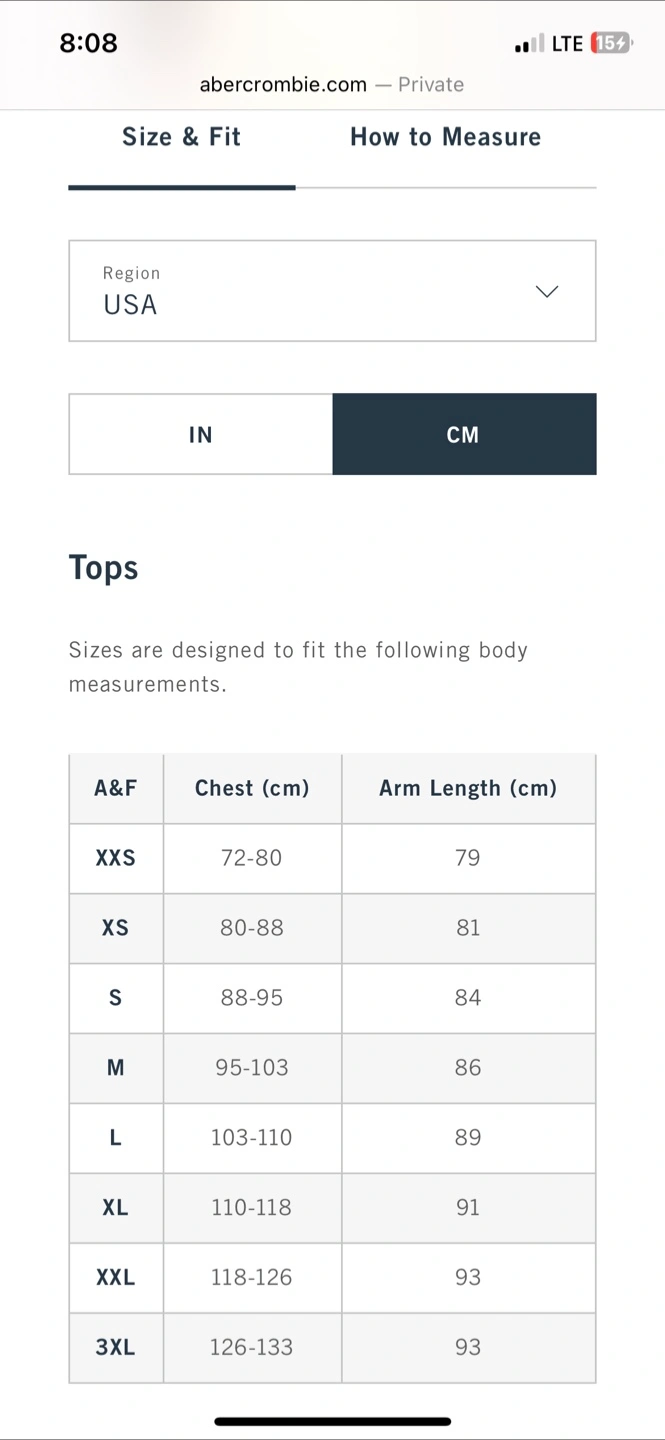Image resolution: width=665 pixels, height=1440 pixels.
Task: Tap the cellular signal strength bars
Action: click(x=529, y=43)
